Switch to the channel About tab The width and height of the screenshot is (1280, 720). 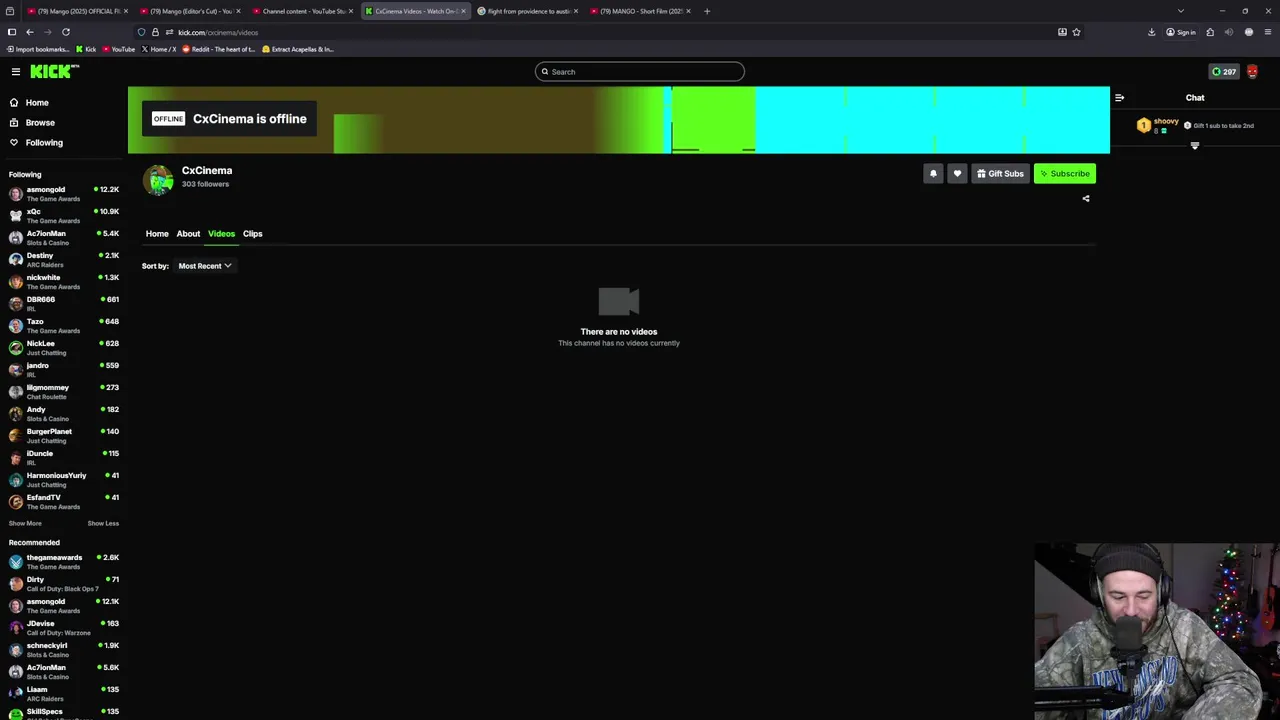pos(188,234)
